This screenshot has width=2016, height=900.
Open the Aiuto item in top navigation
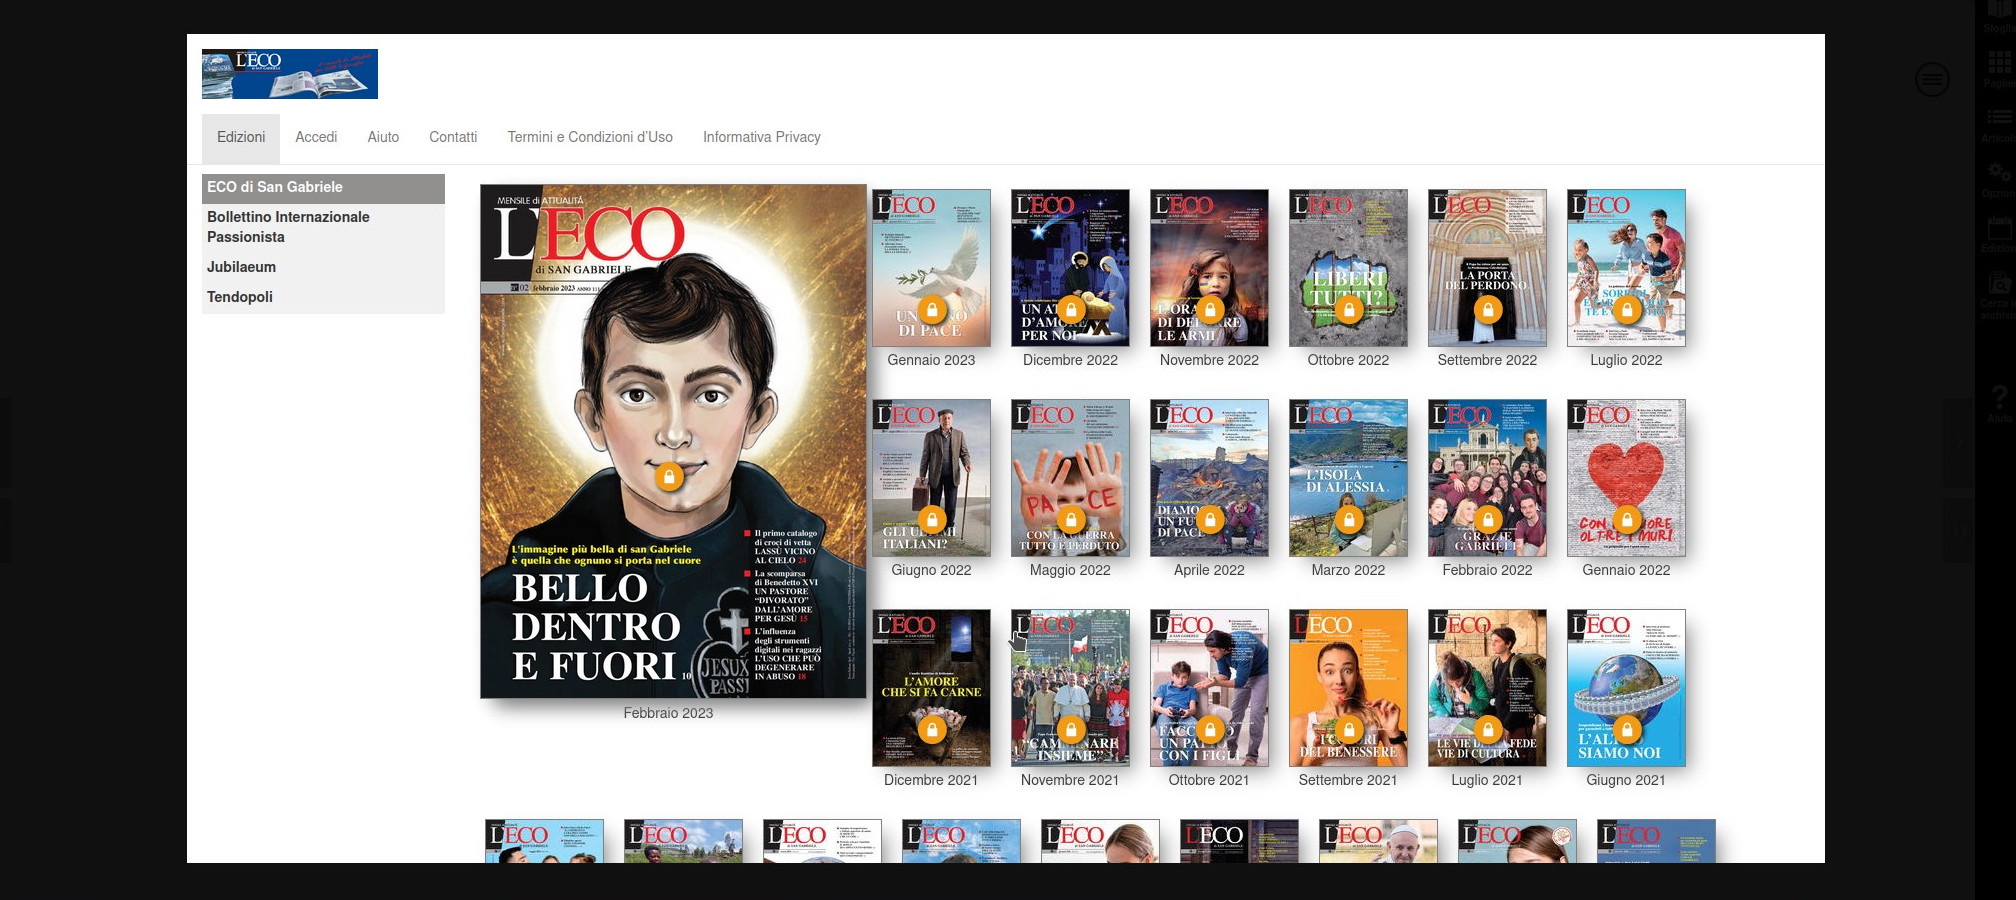pyautogui.click(x=383, y=138)
